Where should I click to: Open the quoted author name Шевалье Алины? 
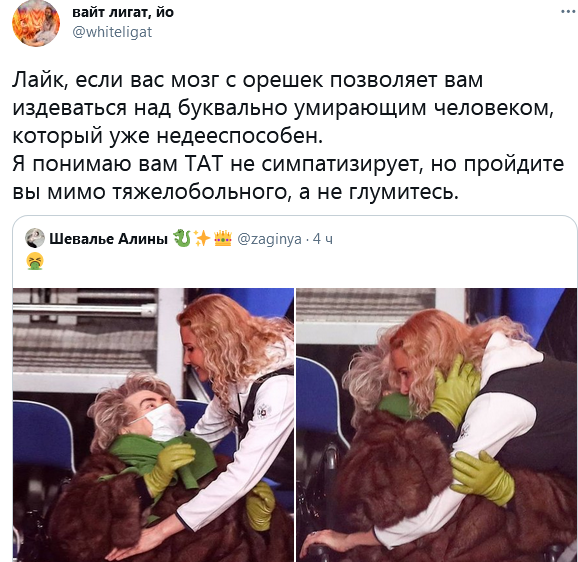pyautogui.click(x=108, y=239)
